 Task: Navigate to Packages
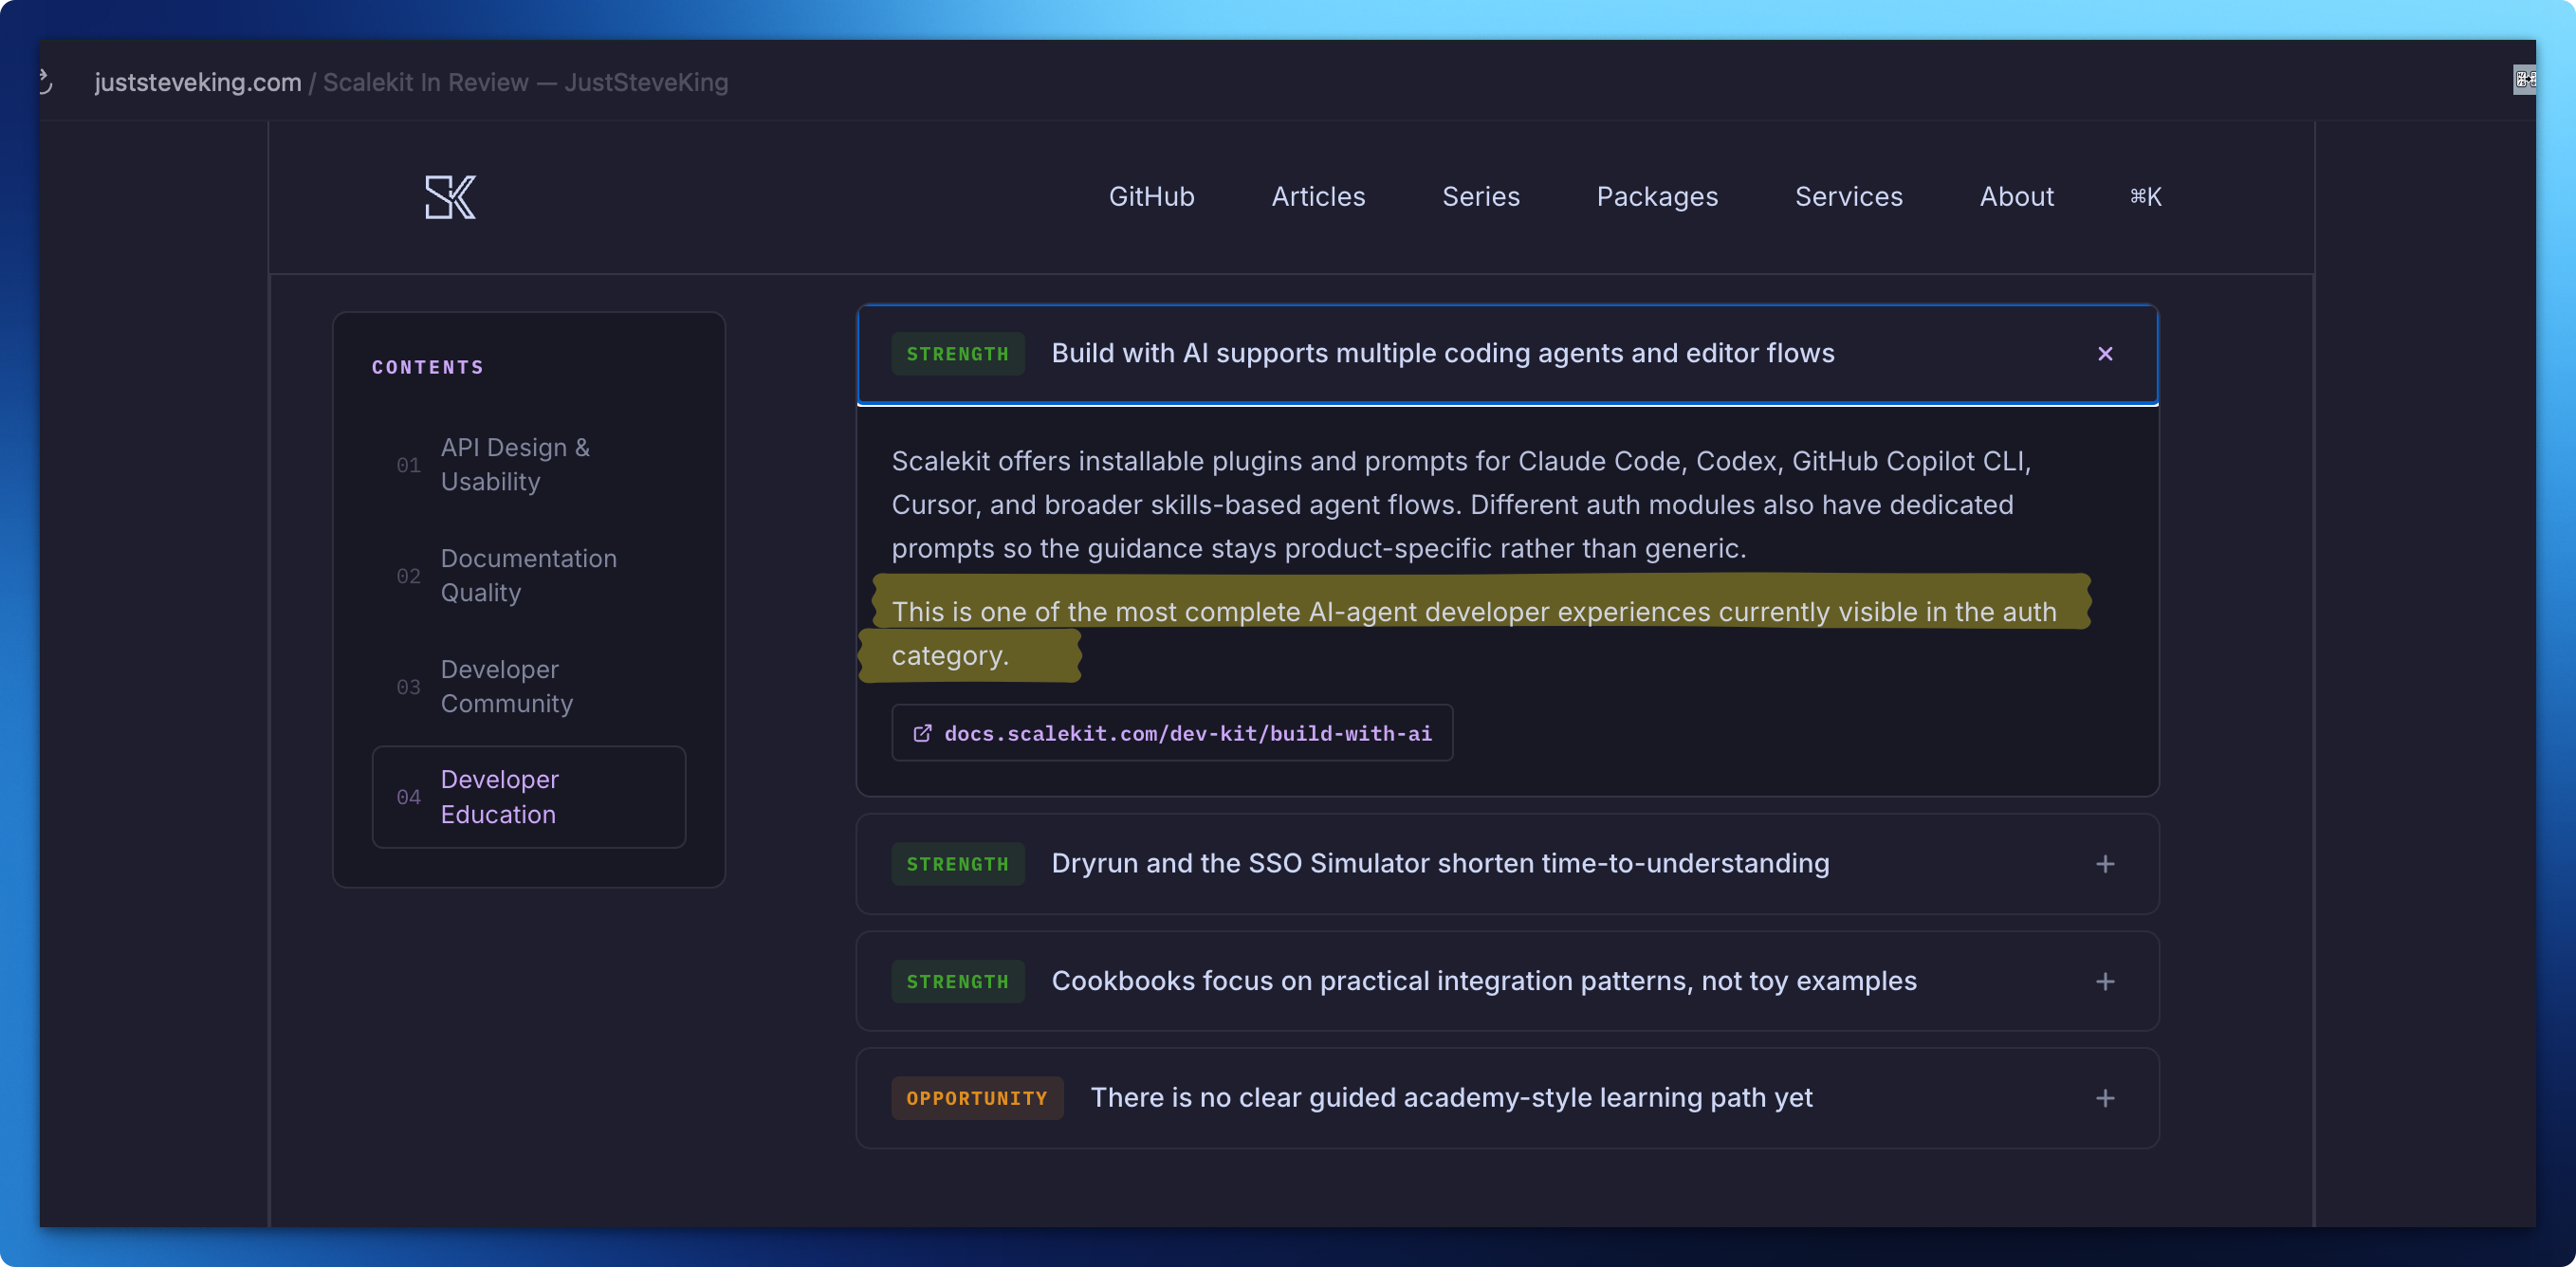pyautogui.click(x=1657, y=197)
